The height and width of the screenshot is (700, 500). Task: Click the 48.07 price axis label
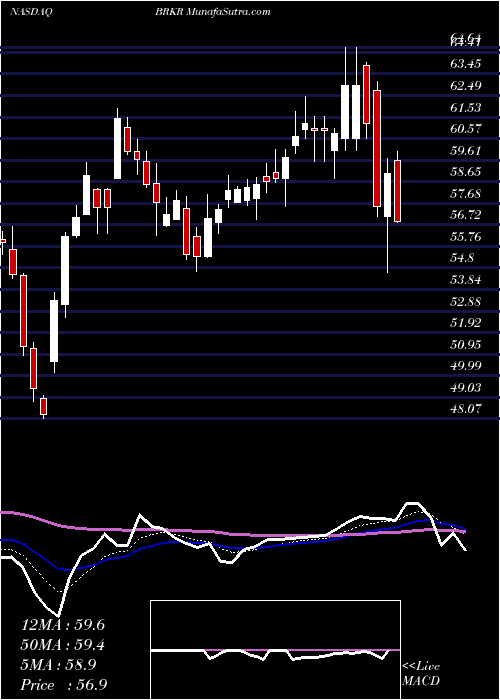click(466, 408)
